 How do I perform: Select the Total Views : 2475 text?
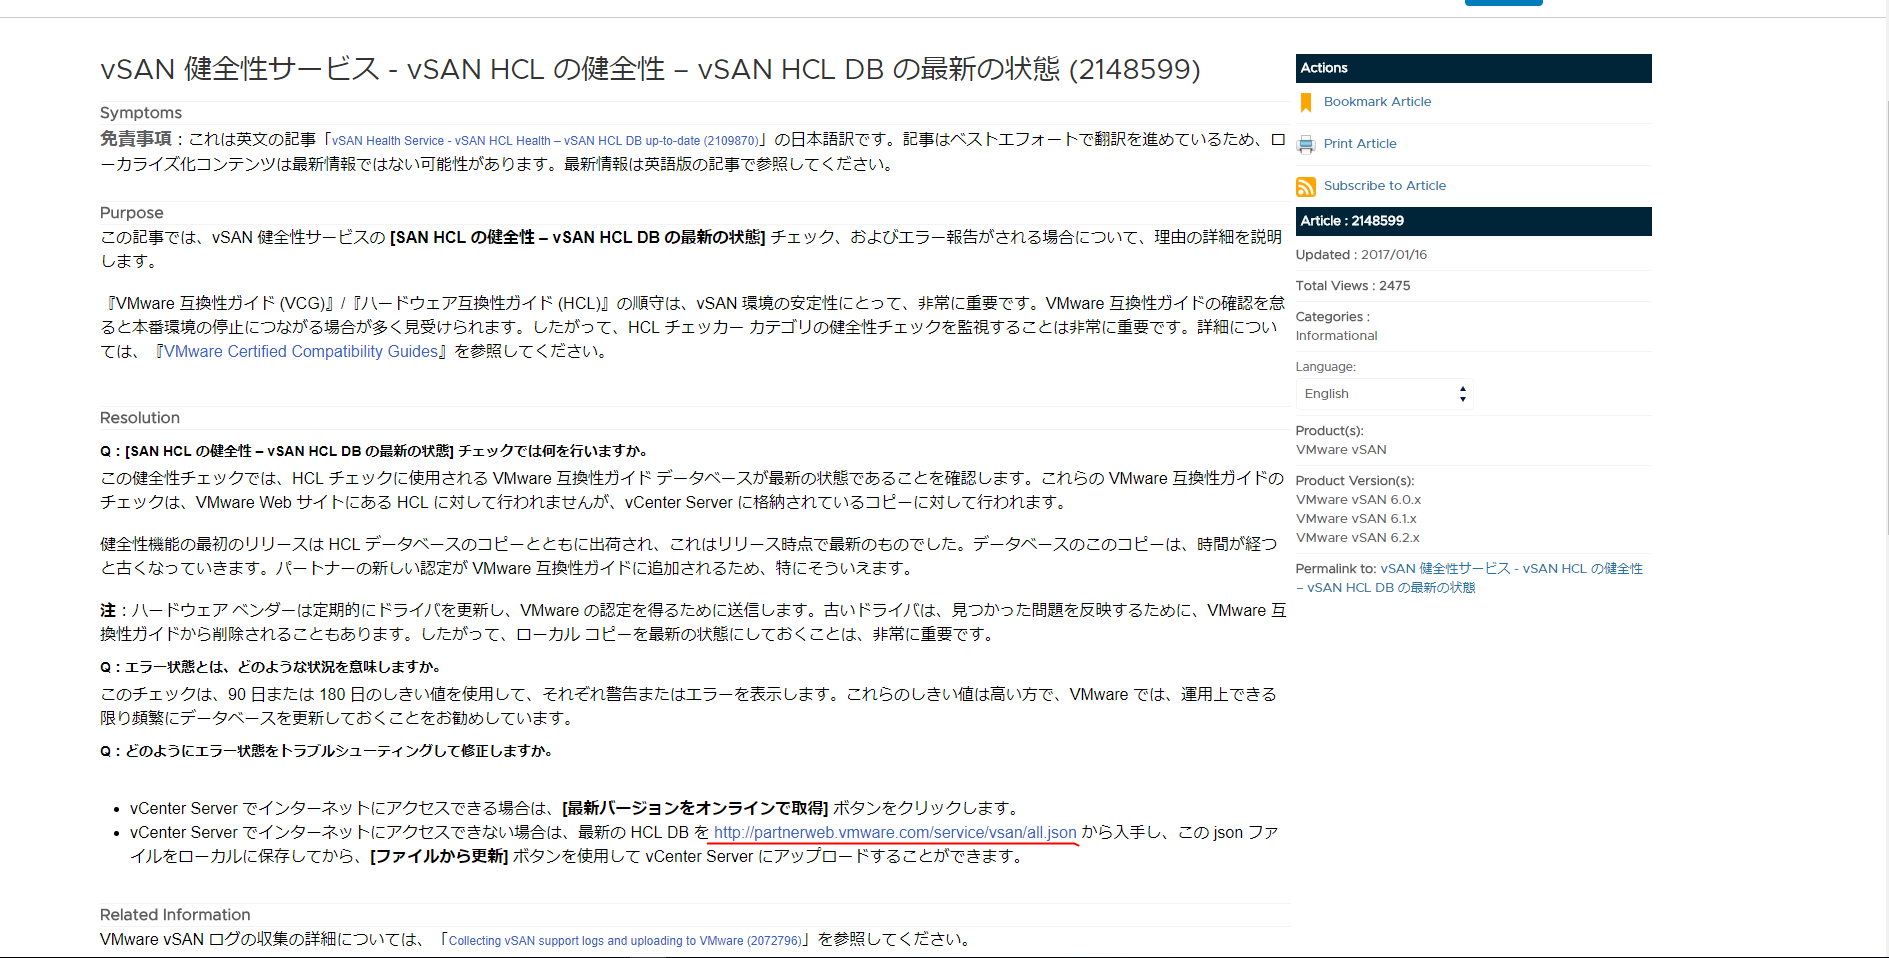1353,286
